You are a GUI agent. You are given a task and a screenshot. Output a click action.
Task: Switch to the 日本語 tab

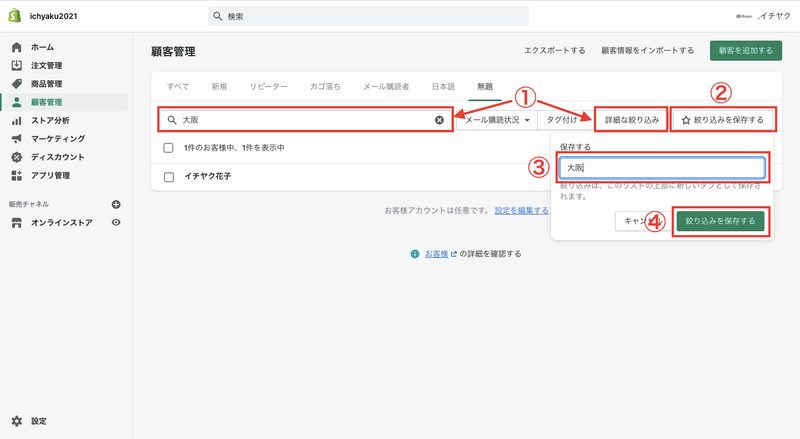point(443,87)
